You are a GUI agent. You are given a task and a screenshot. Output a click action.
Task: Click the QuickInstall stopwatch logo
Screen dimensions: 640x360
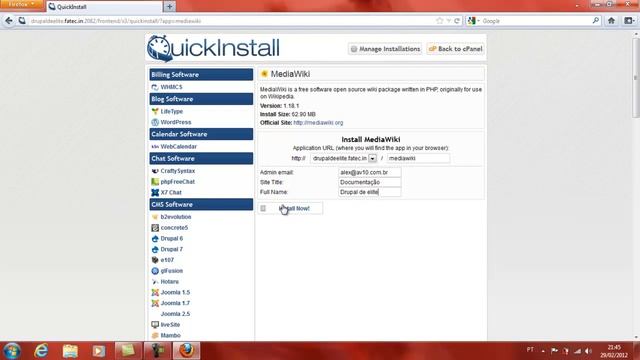coord(159,49)
